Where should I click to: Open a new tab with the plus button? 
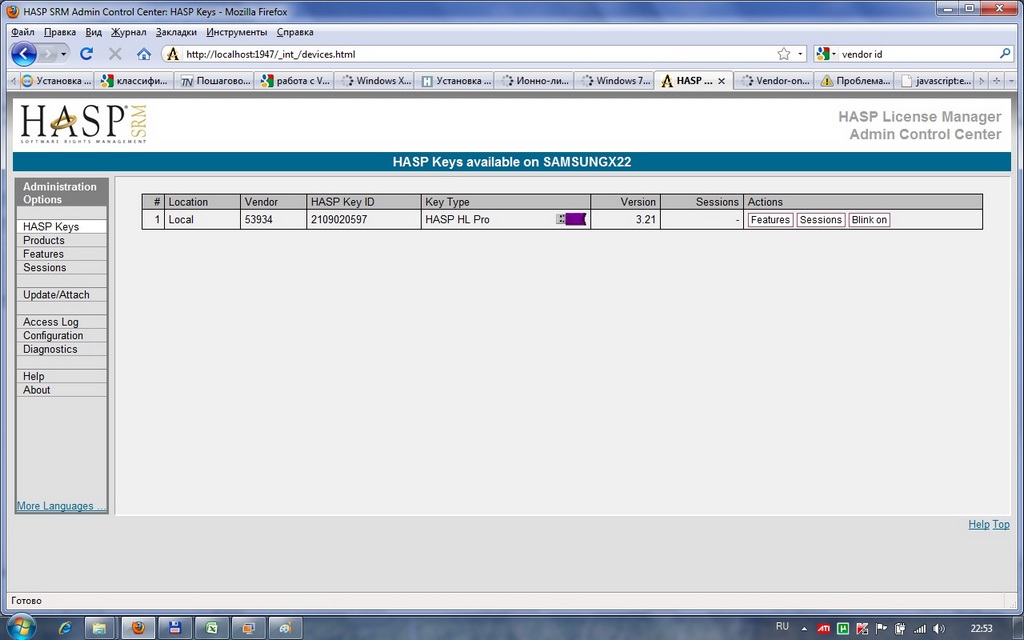click(997, 81)
